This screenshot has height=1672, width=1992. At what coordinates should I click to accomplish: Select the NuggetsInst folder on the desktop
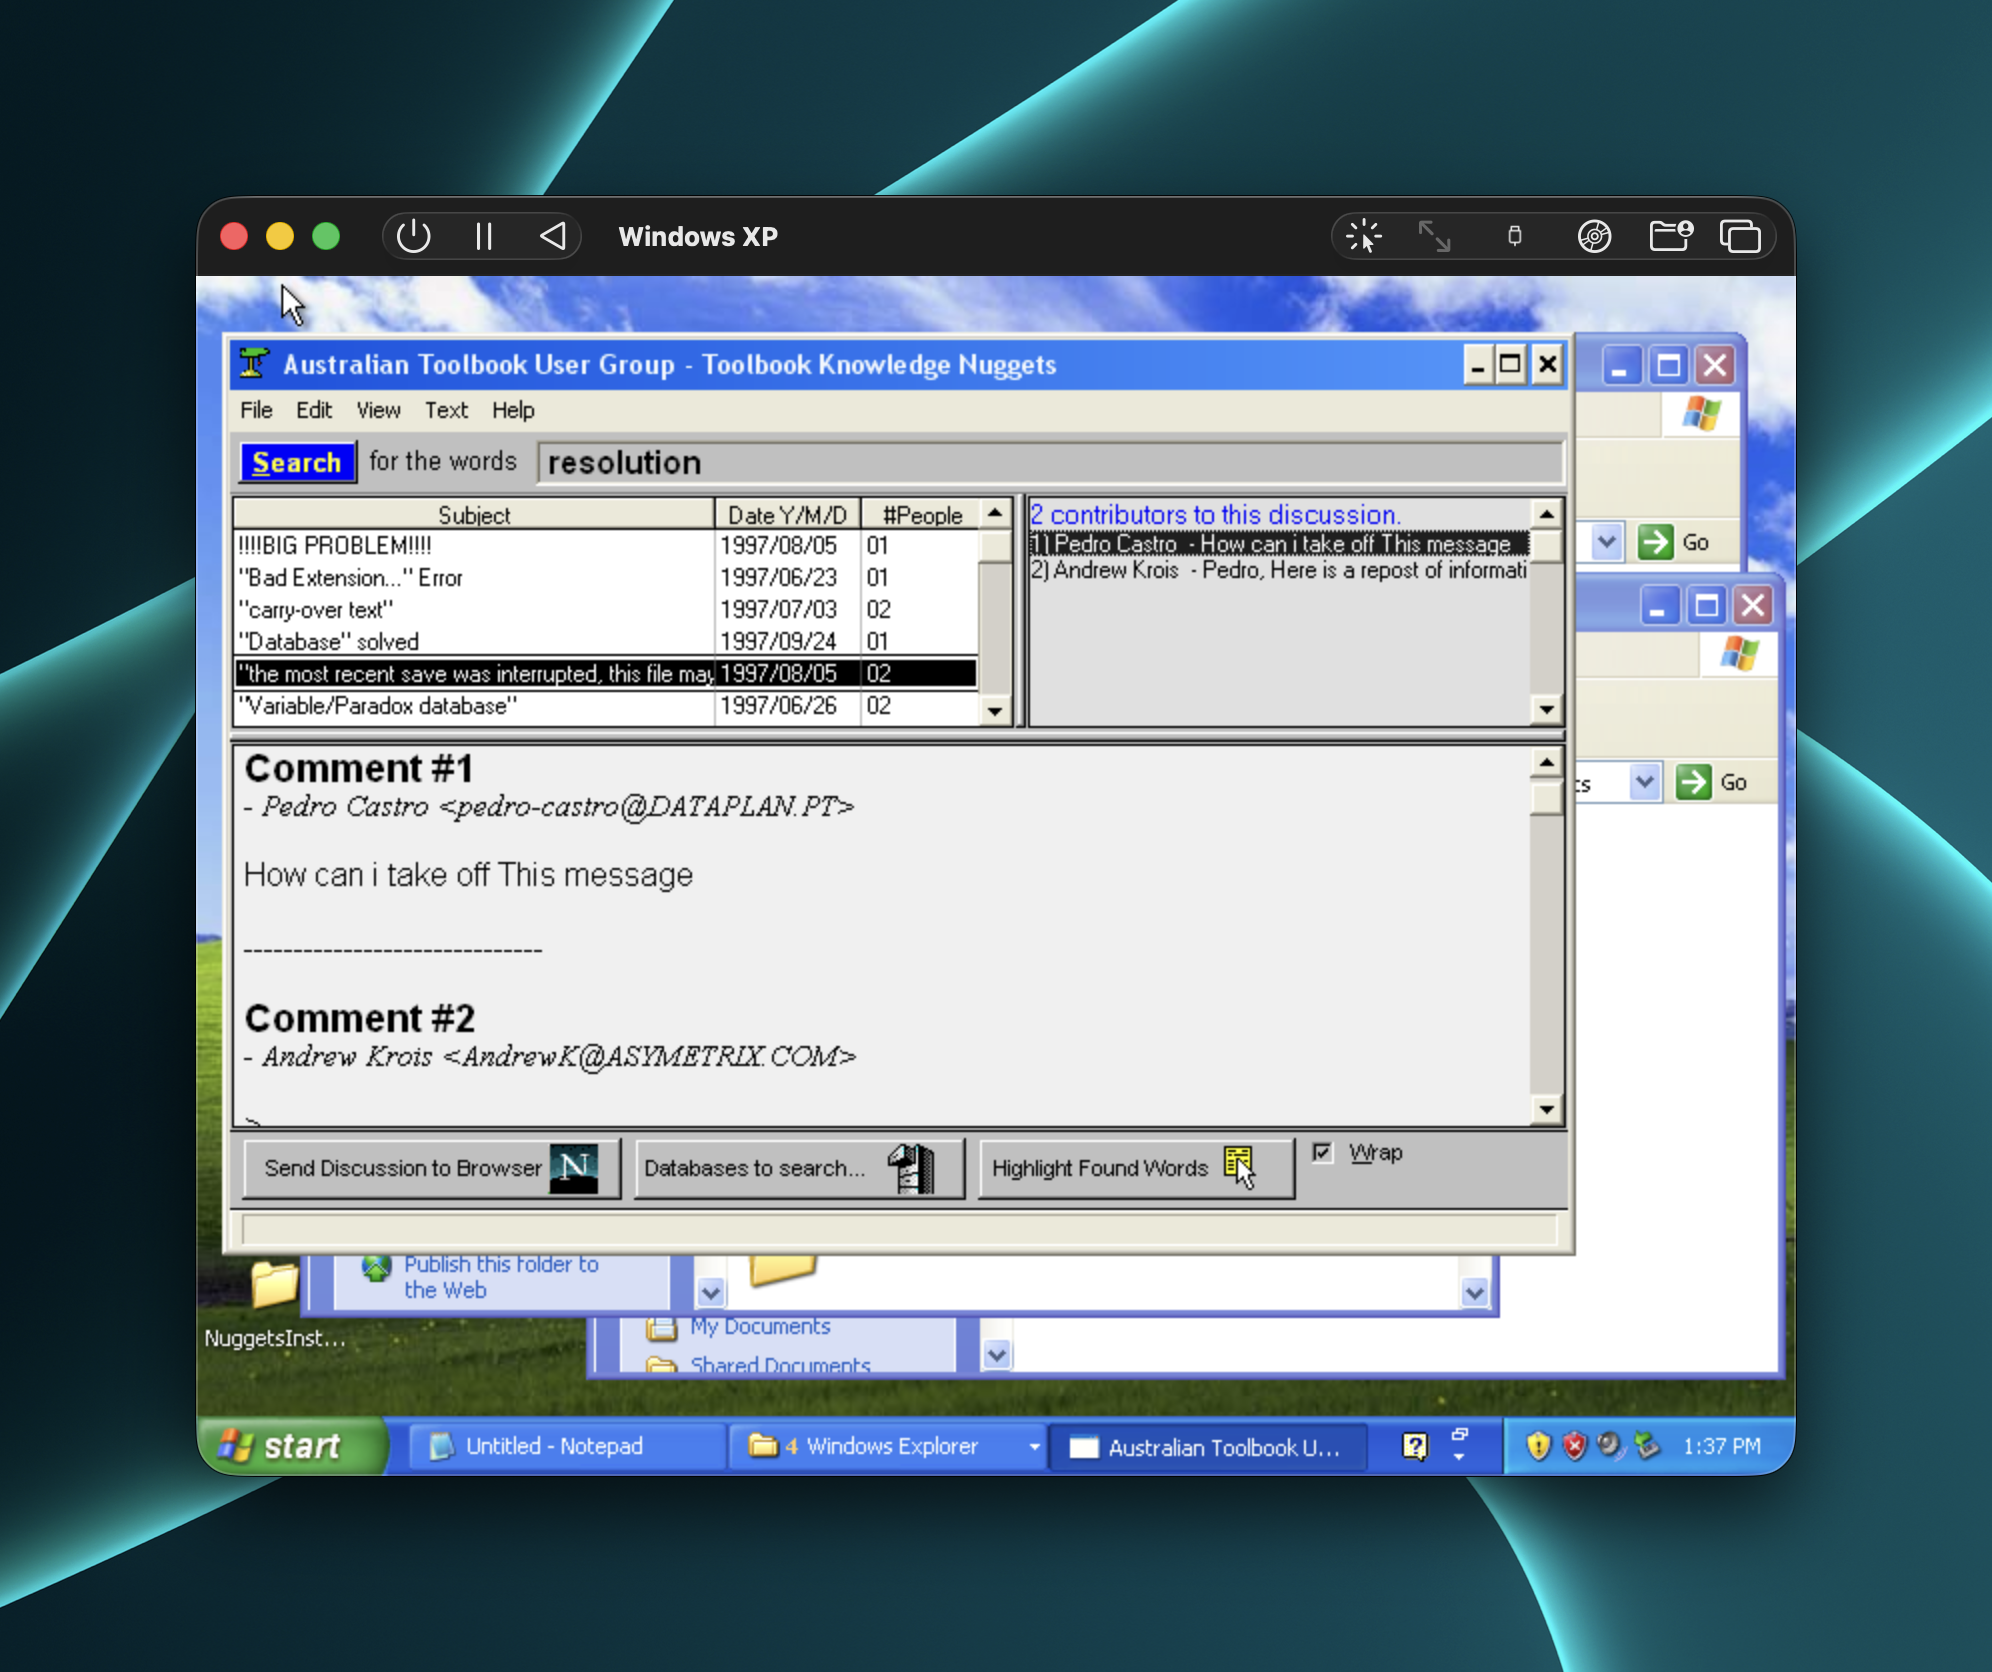pyautogui.click(x=274, y=1300)
